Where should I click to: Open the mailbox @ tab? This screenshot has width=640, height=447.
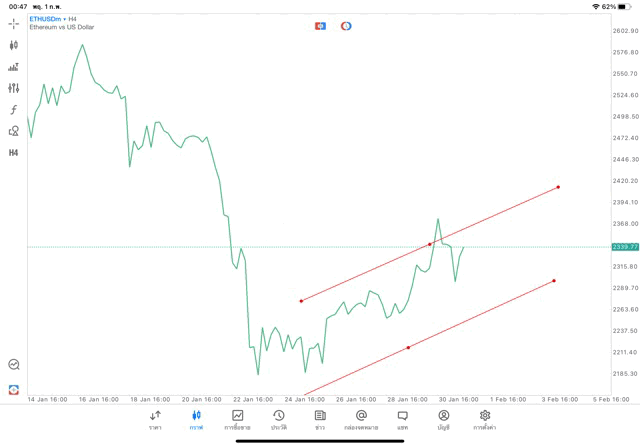pos(361,420)
